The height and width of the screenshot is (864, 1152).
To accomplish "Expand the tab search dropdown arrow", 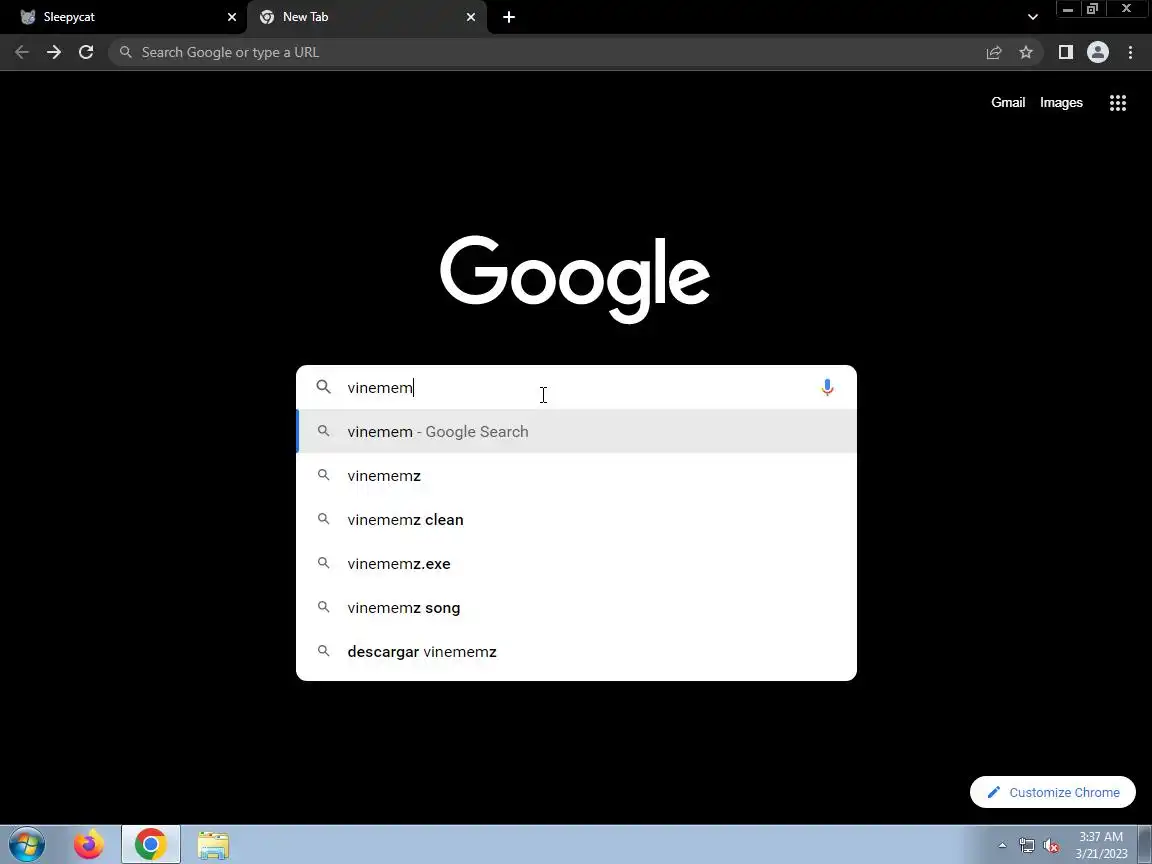I will [1032, 17].
